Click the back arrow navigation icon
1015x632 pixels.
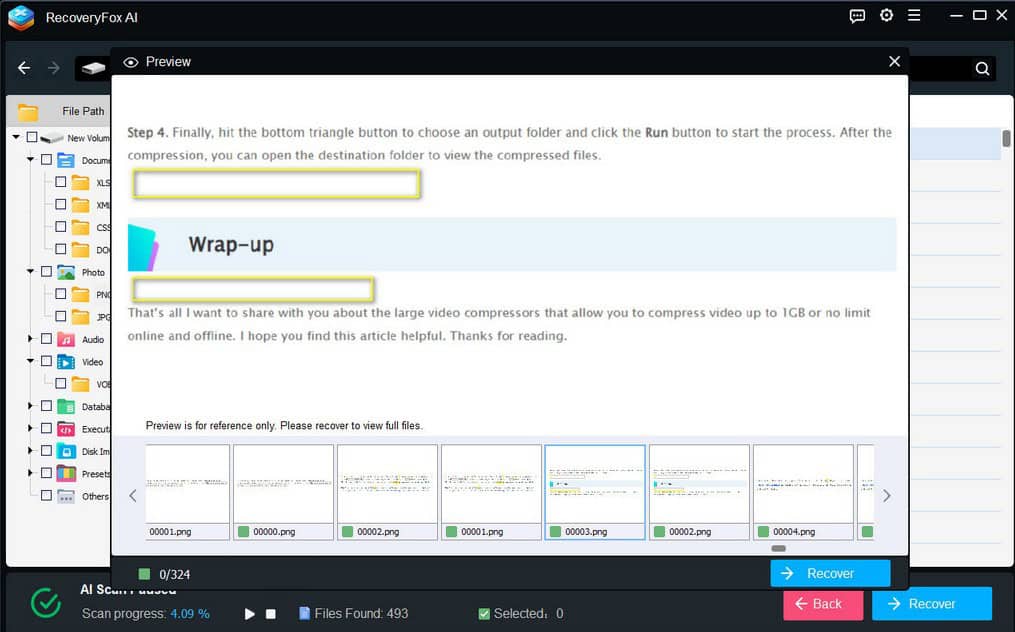tap(24, 68)
